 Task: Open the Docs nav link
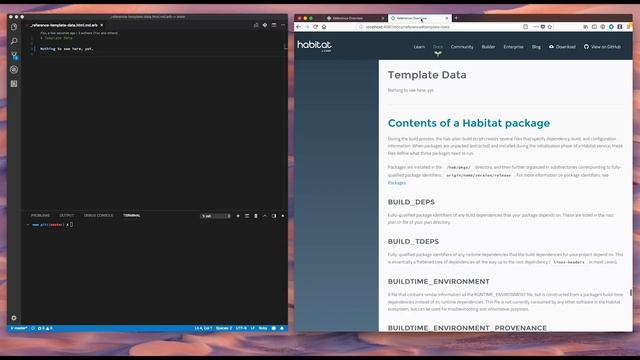(438, 47)
